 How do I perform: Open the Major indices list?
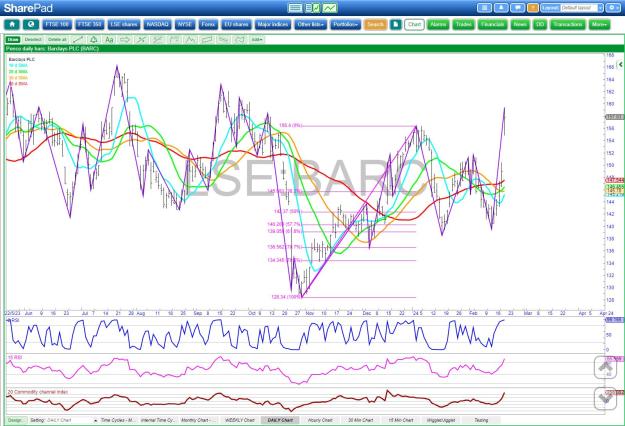click(x=273, y=24)
